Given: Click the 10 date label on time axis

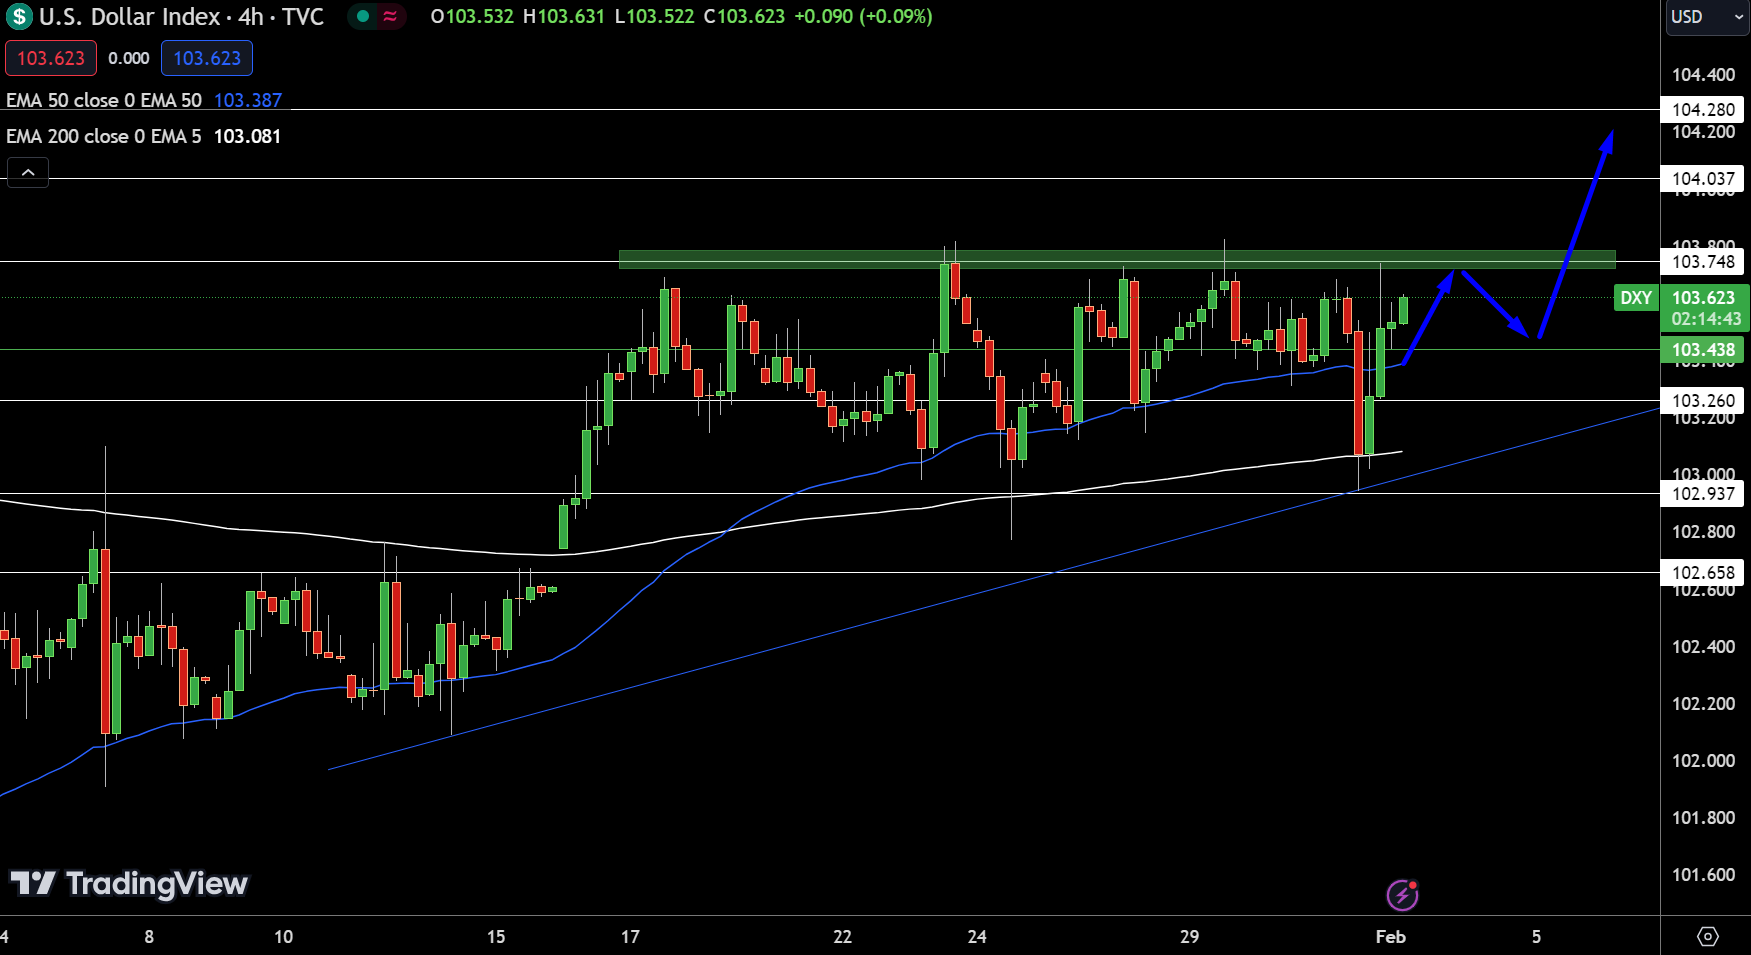Looking at the screenshot, I should pos(284,937).
